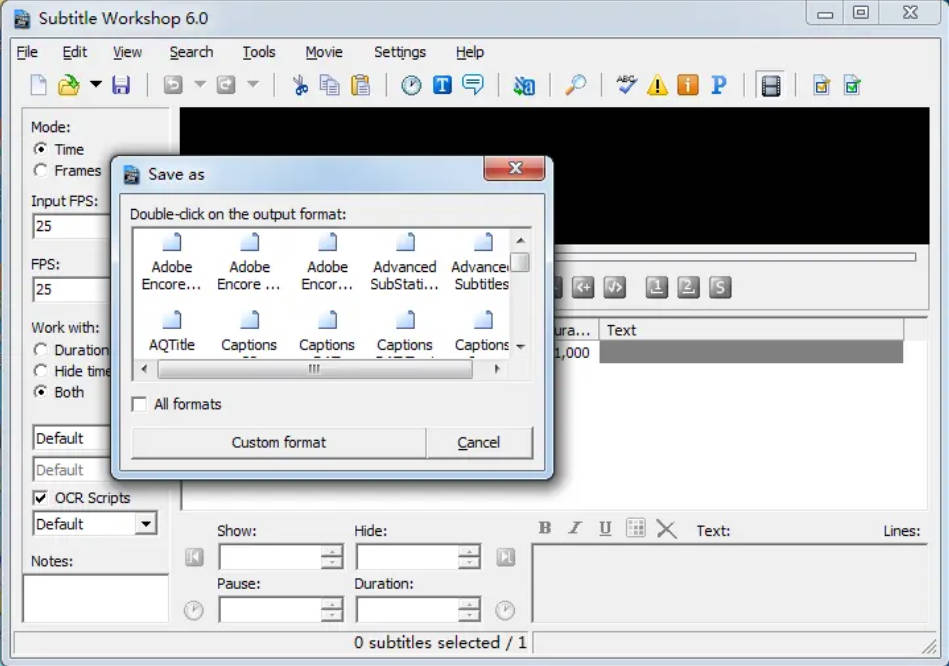Viewport: 949px width, 666px height.
Task: Click the clock timer toolbar icon
Action: click(x=410, y=85)
